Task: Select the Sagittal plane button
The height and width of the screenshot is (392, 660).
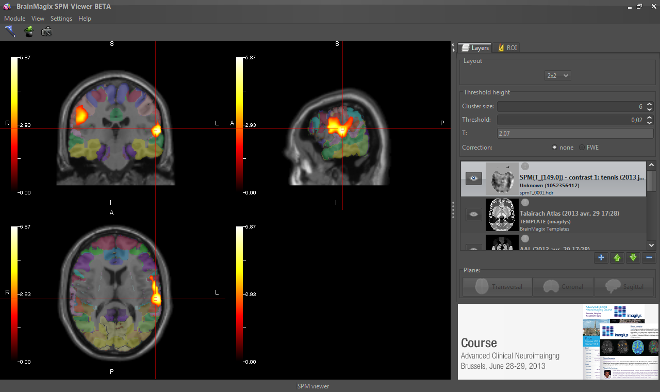Action: click(x=625, y=286)
